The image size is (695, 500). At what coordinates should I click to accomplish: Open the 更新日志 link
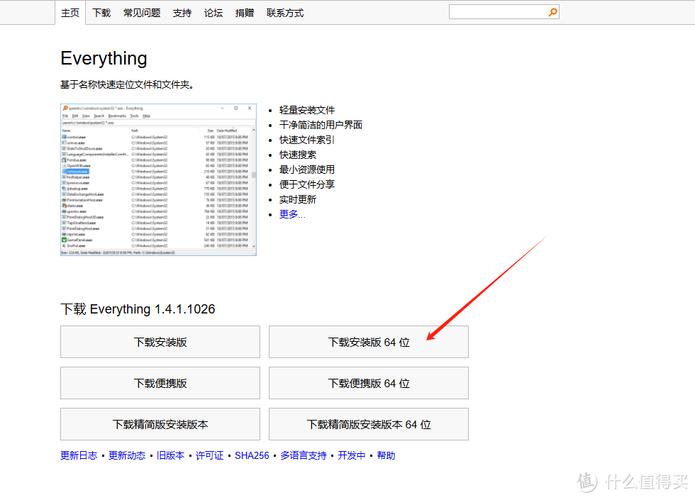[78, 455]
